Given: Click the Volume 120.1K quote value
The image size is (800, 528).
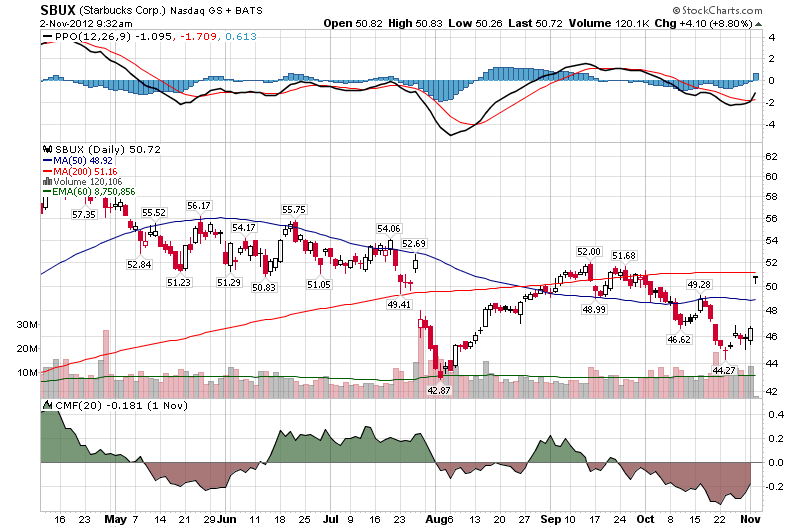Looking at the screenshot, I should click(x=609, y=23).
